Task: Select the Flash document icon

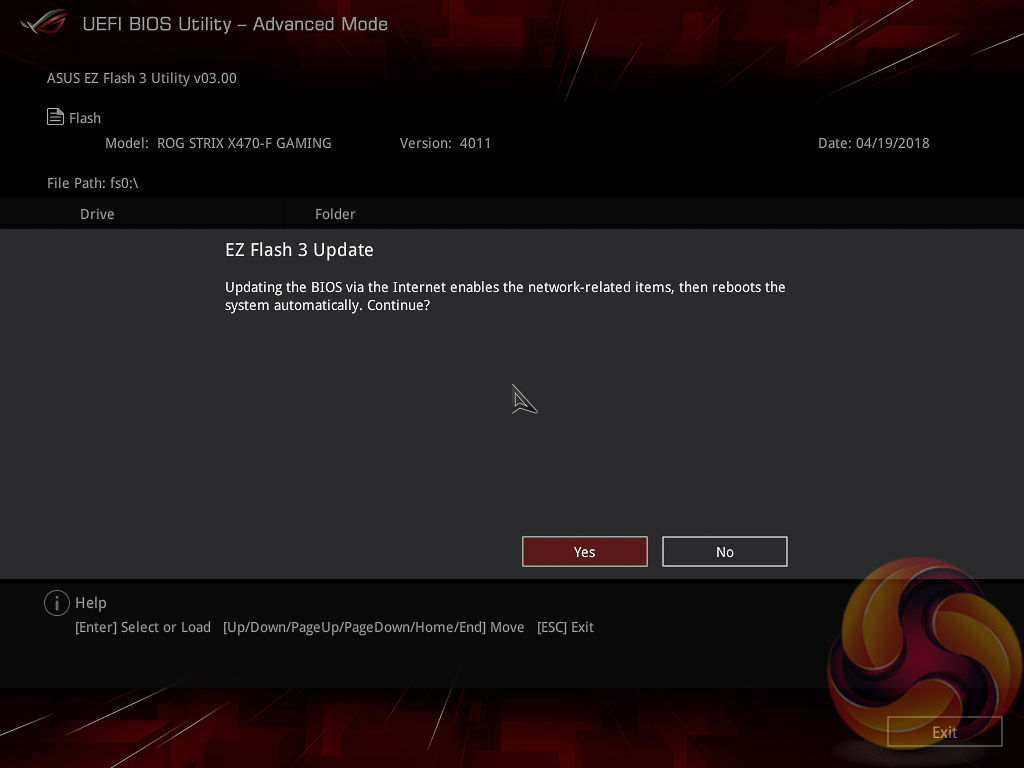Action: coord(55,117)
